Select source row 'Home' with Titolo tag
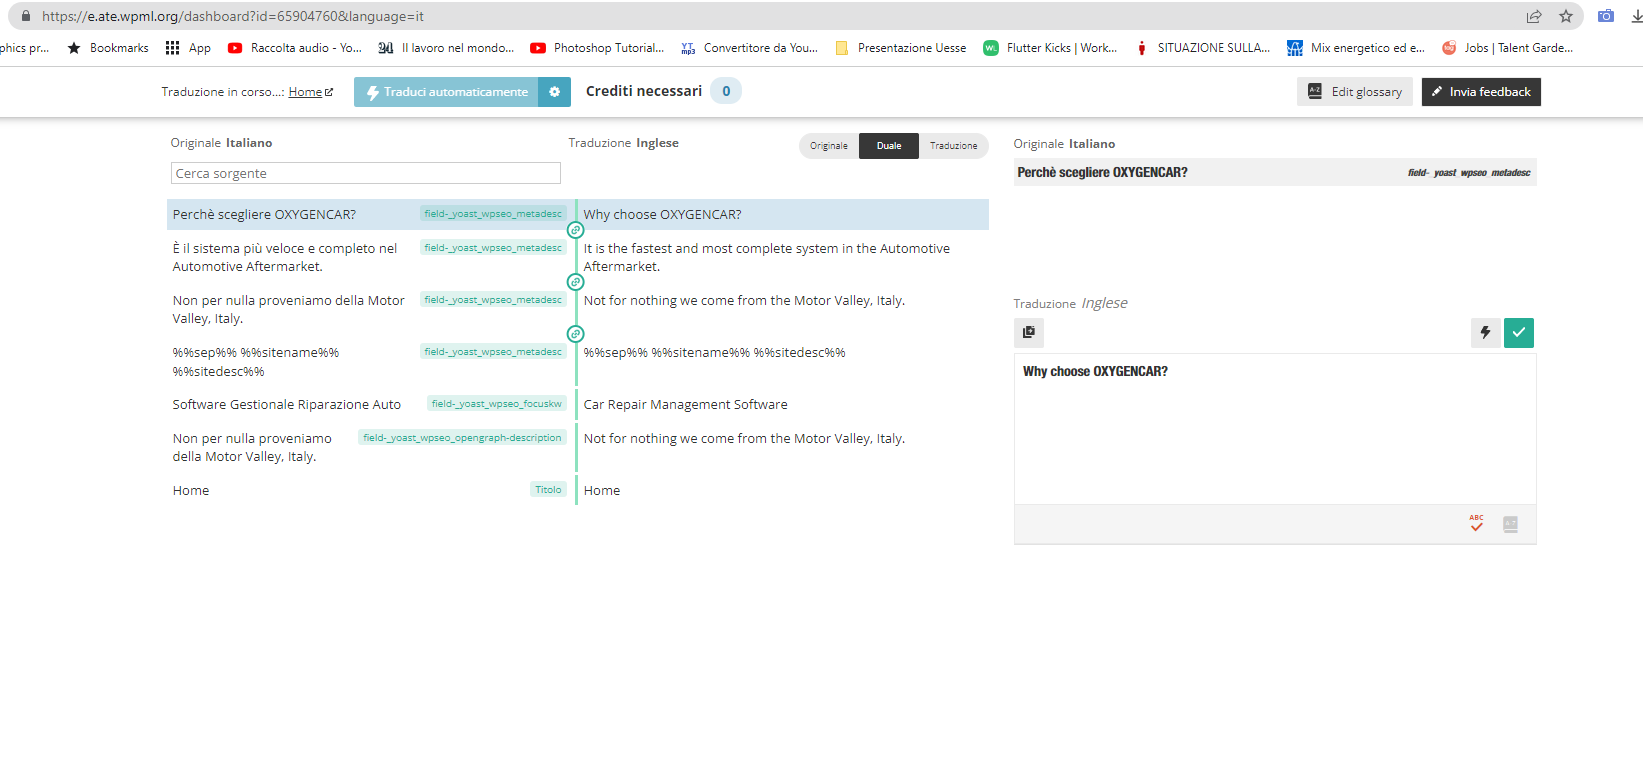Image resolution: width=1643 pixels, height=767 pixels. (x=191, y=491)
